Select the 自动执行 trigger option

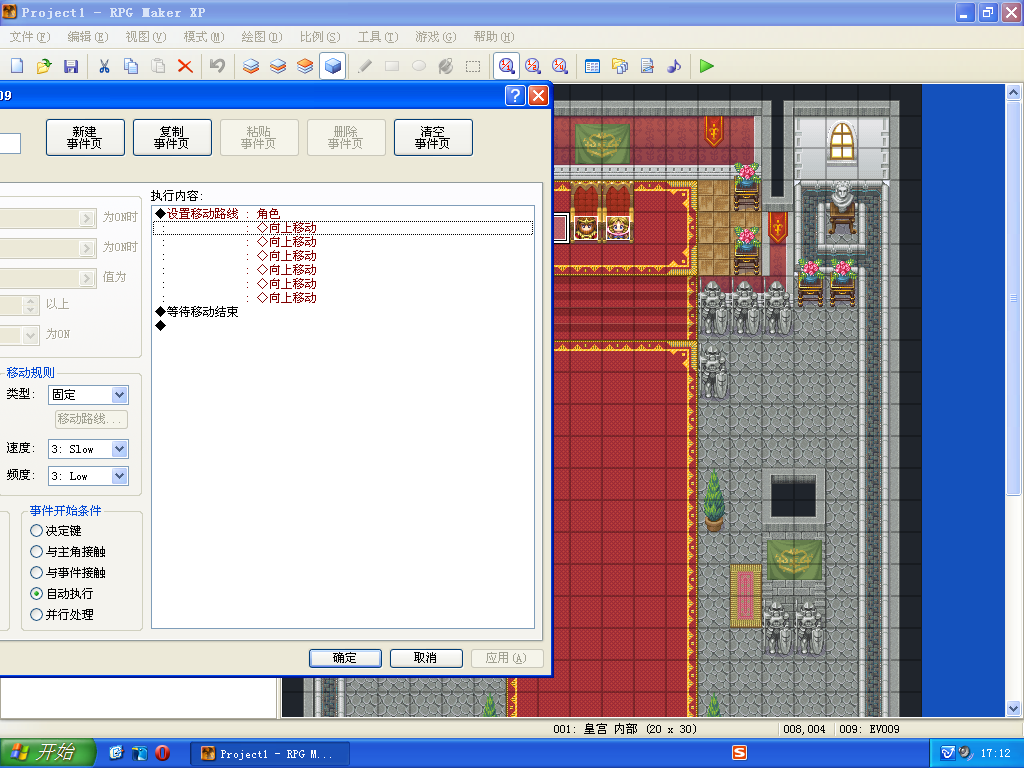62,594
